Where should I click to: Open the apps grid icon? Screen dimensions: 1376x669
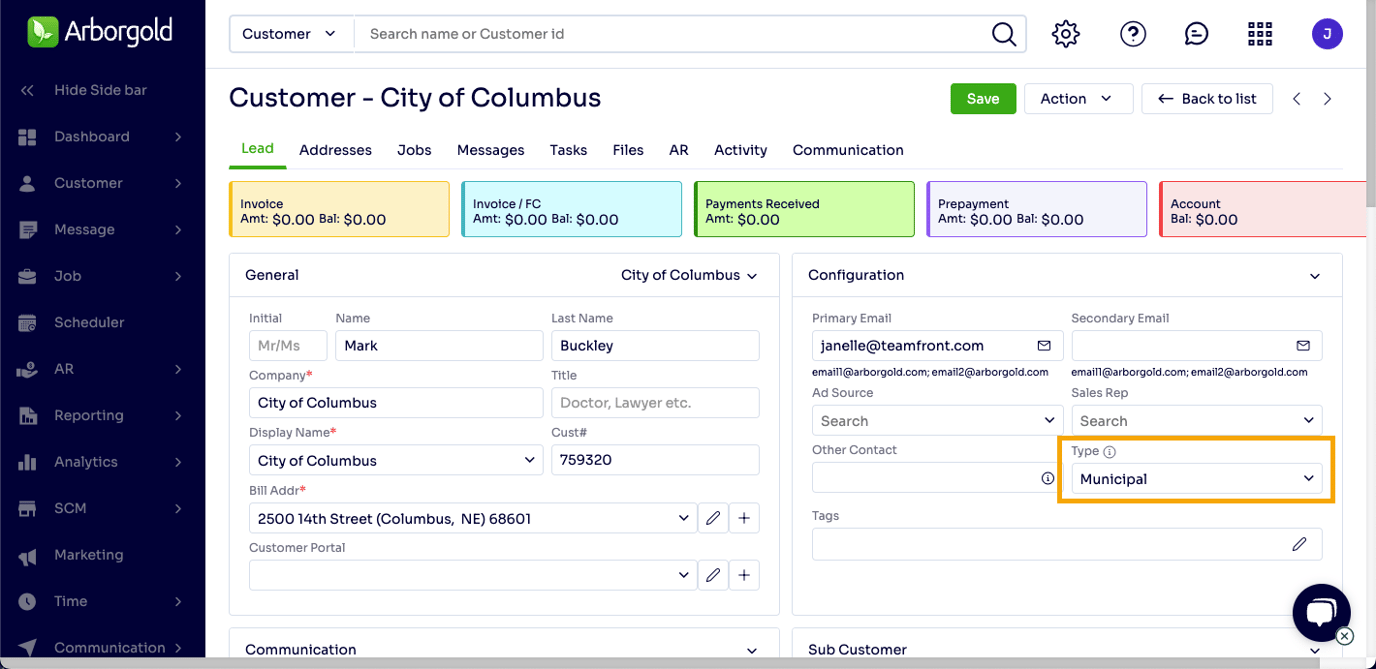pos(1260,34)
